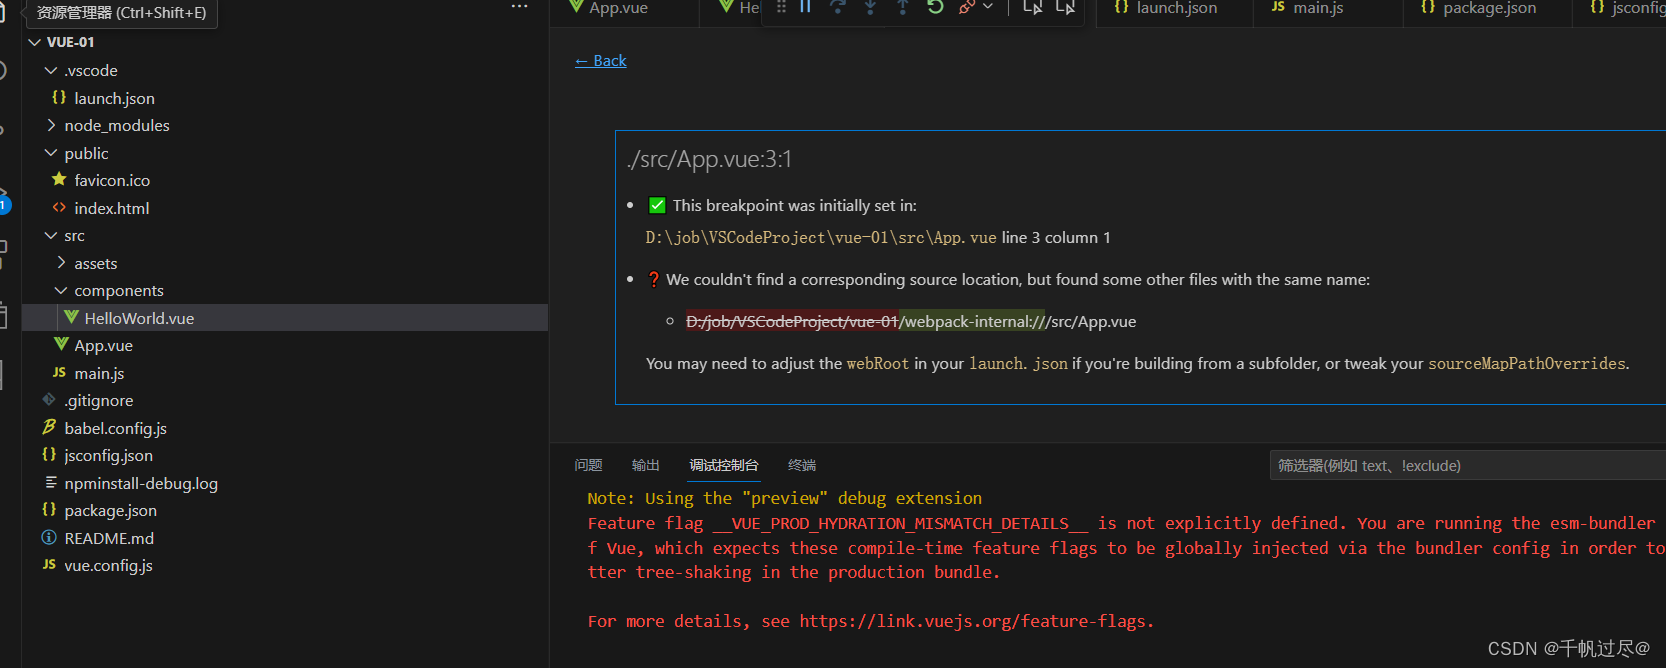Restart the debug session

[935, 7]
